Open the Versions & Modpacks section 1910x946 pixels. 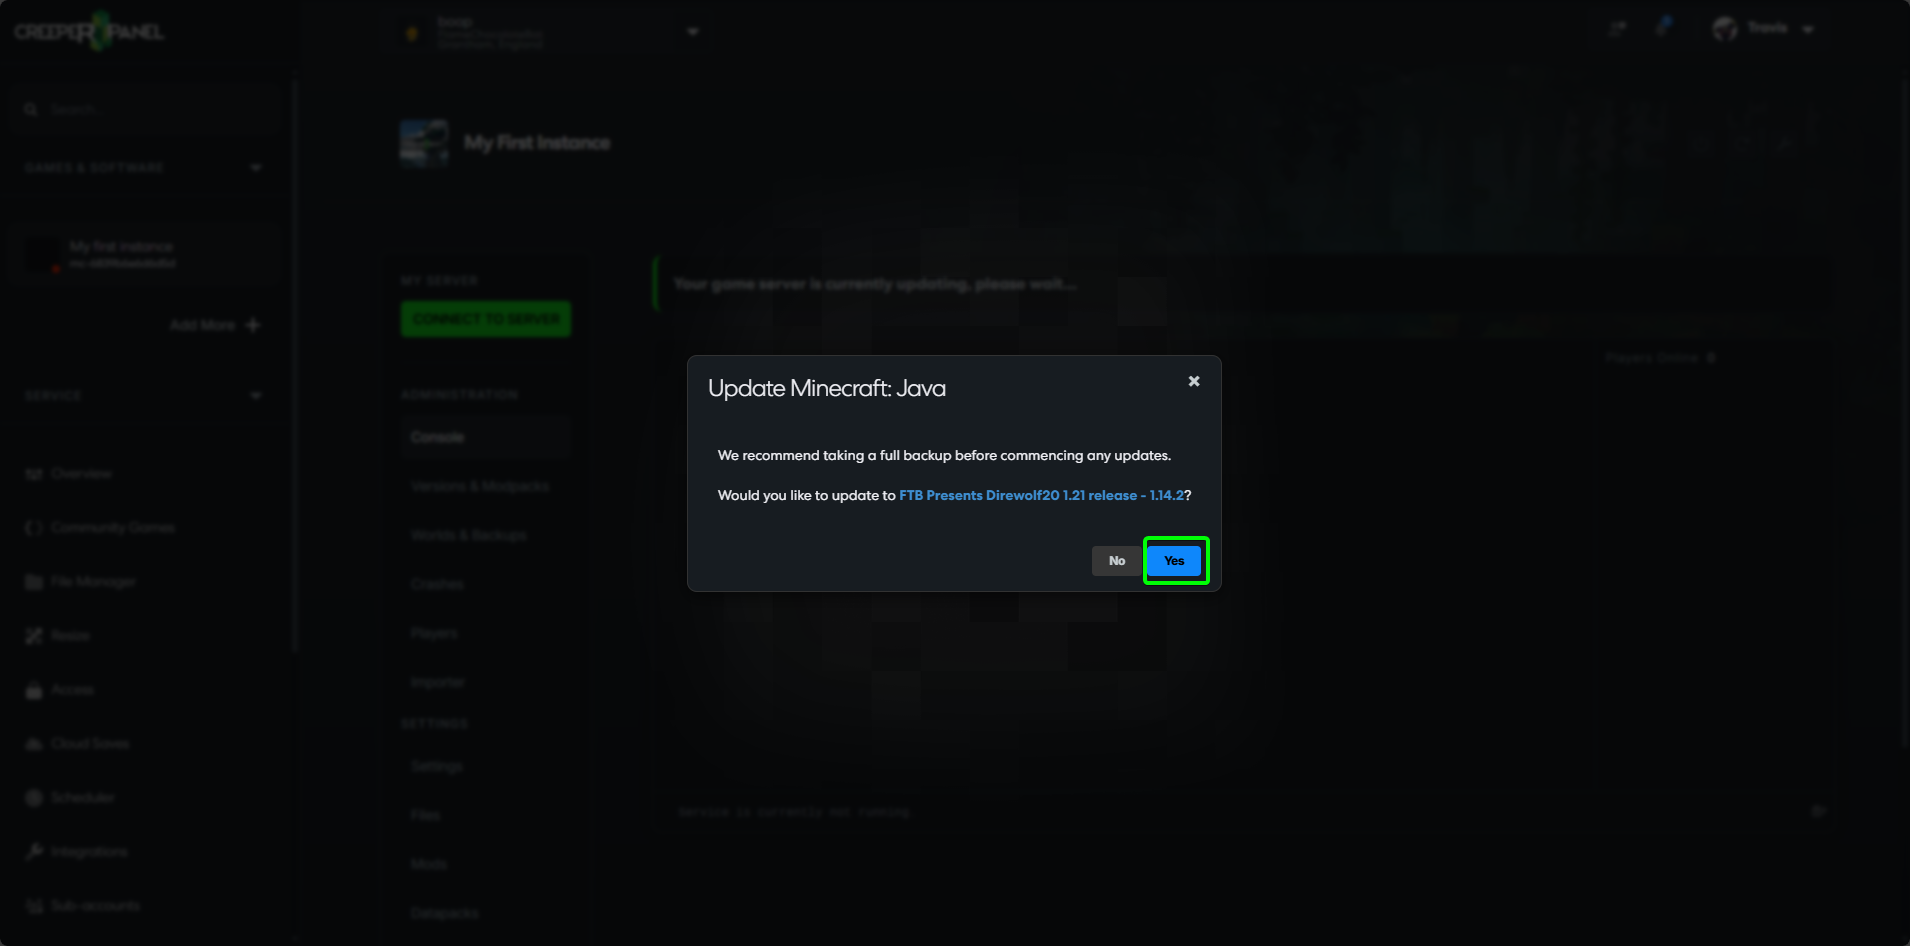(x=479, y=486)
